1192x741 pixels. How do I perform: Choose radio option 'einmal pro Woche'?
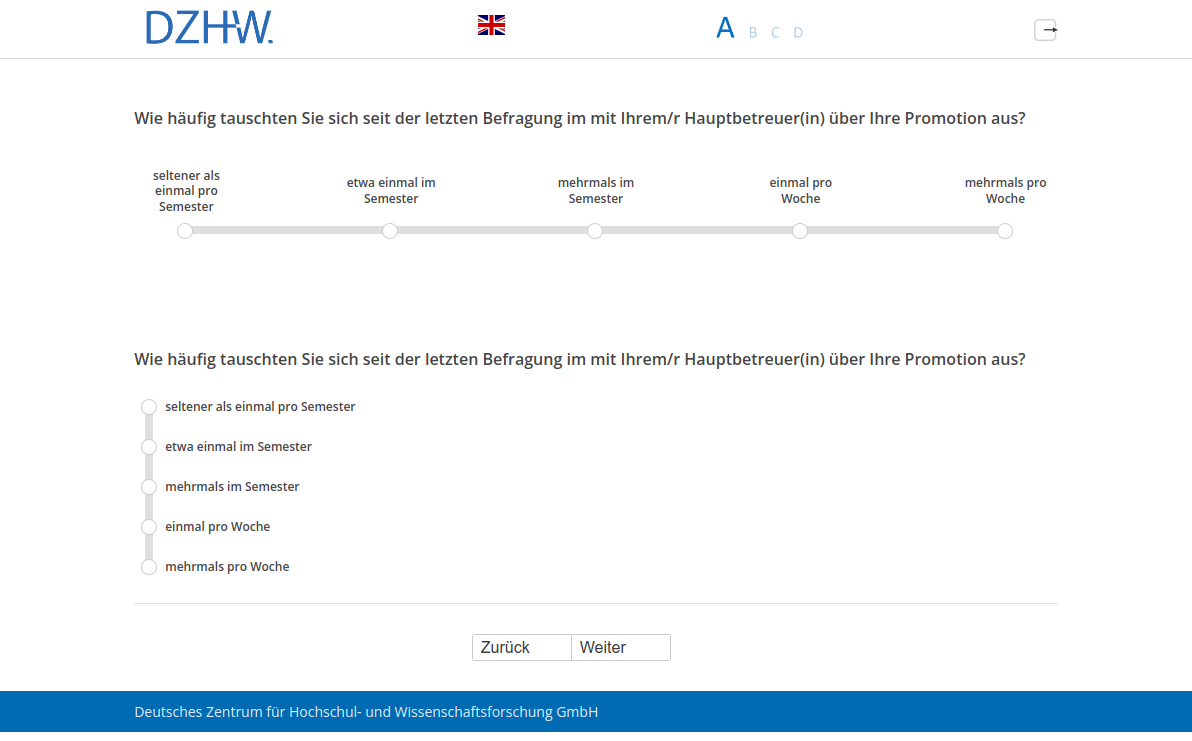pos(149,527)
